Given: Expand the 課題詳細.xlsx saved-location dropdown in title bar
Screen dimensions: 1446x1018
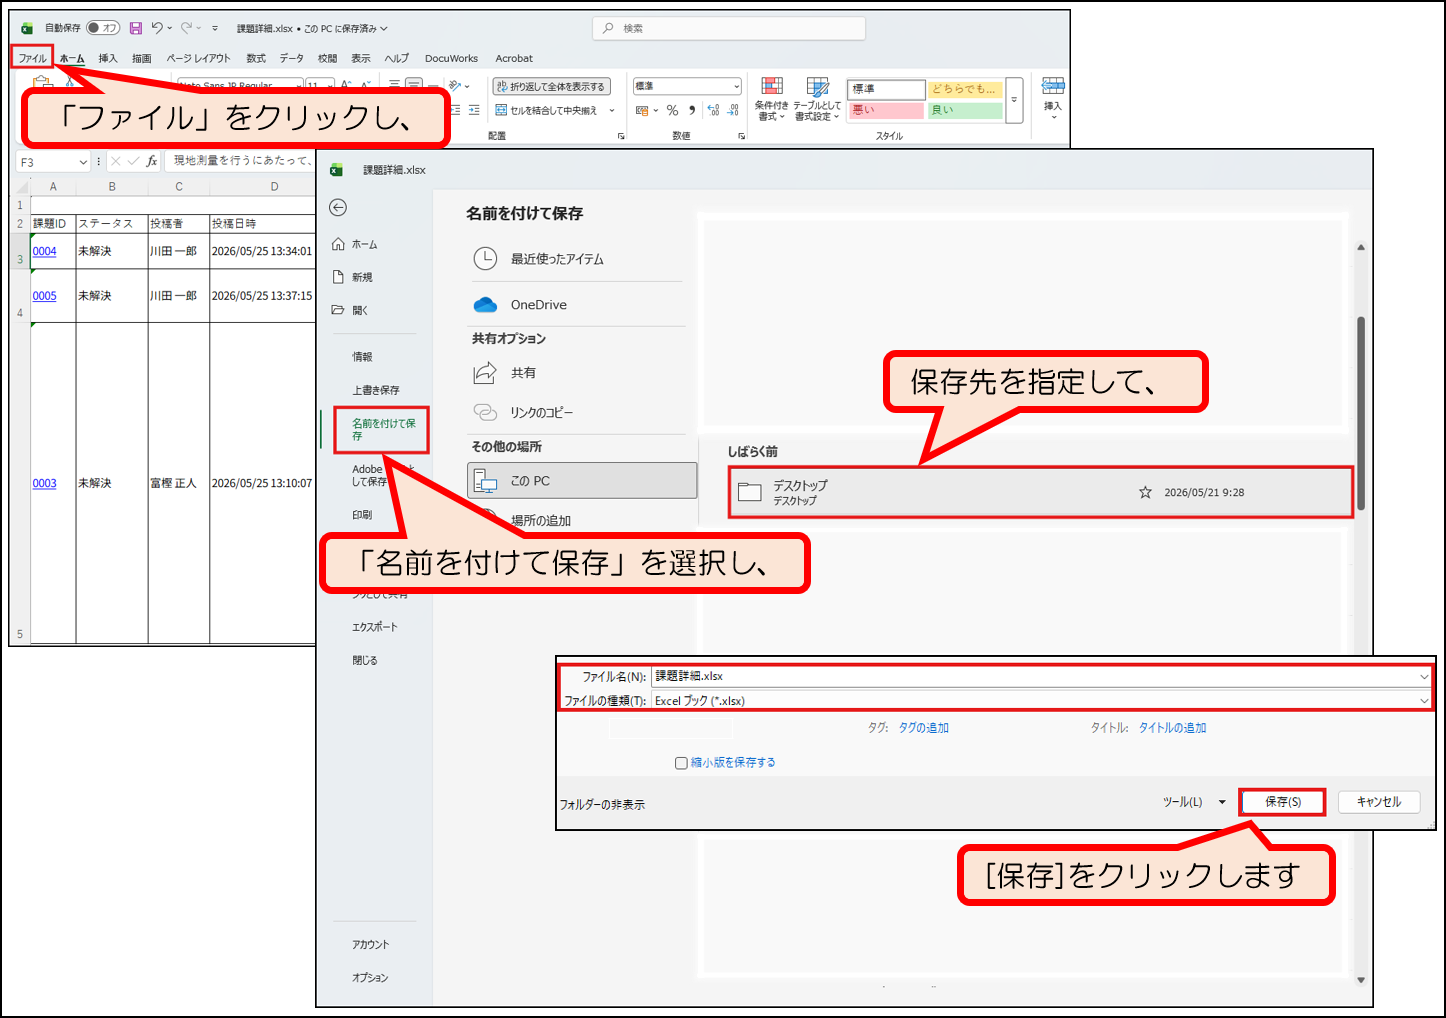Looking at the screenshot, I should (384, 29).
